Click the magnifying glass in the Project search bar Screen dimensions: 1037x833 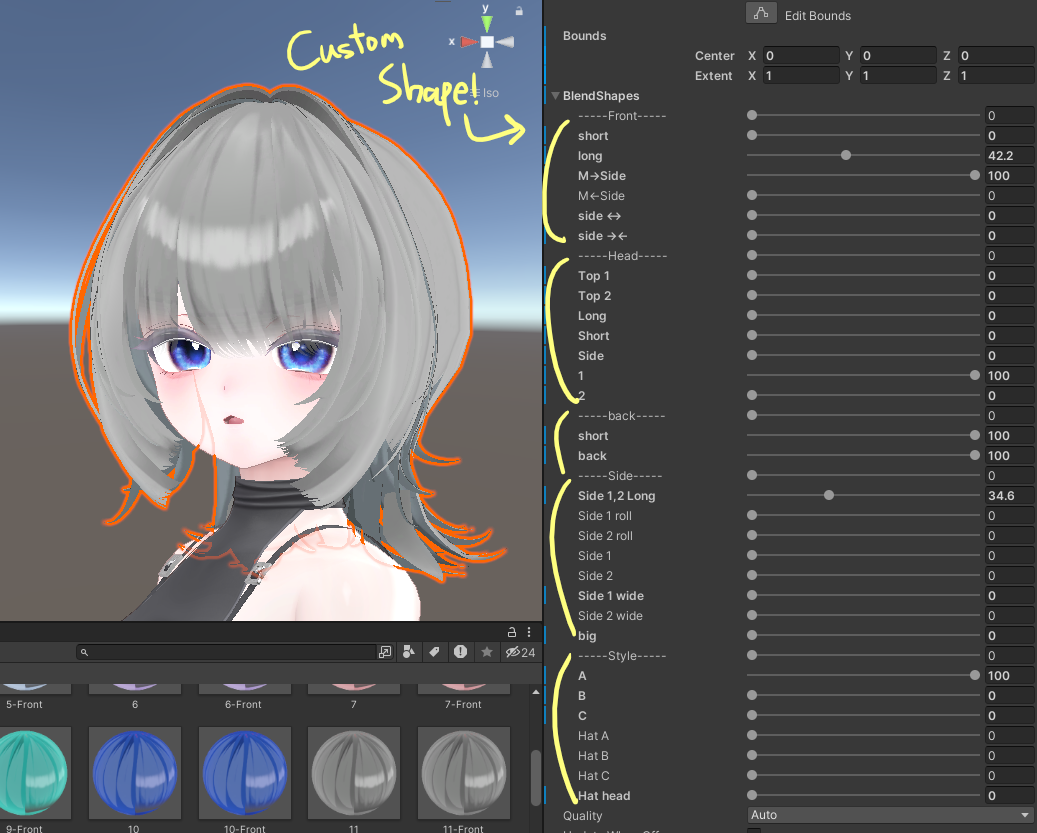[x=84, y=652]
